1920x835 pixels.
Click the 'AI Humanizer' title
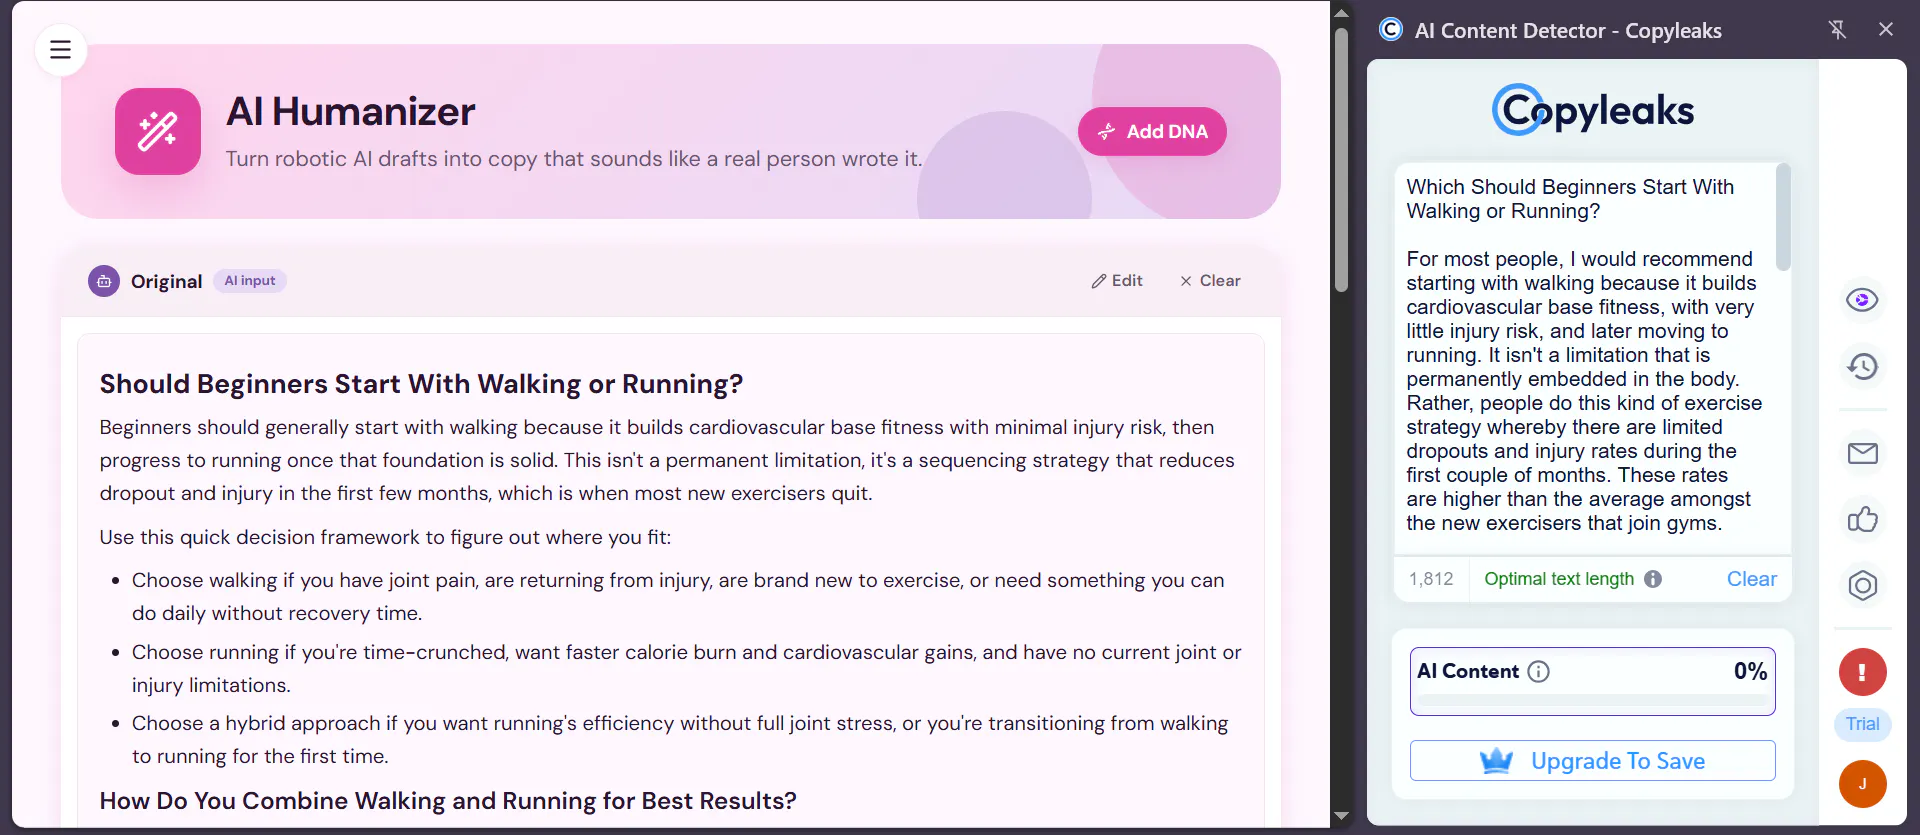tap(350, 111)
